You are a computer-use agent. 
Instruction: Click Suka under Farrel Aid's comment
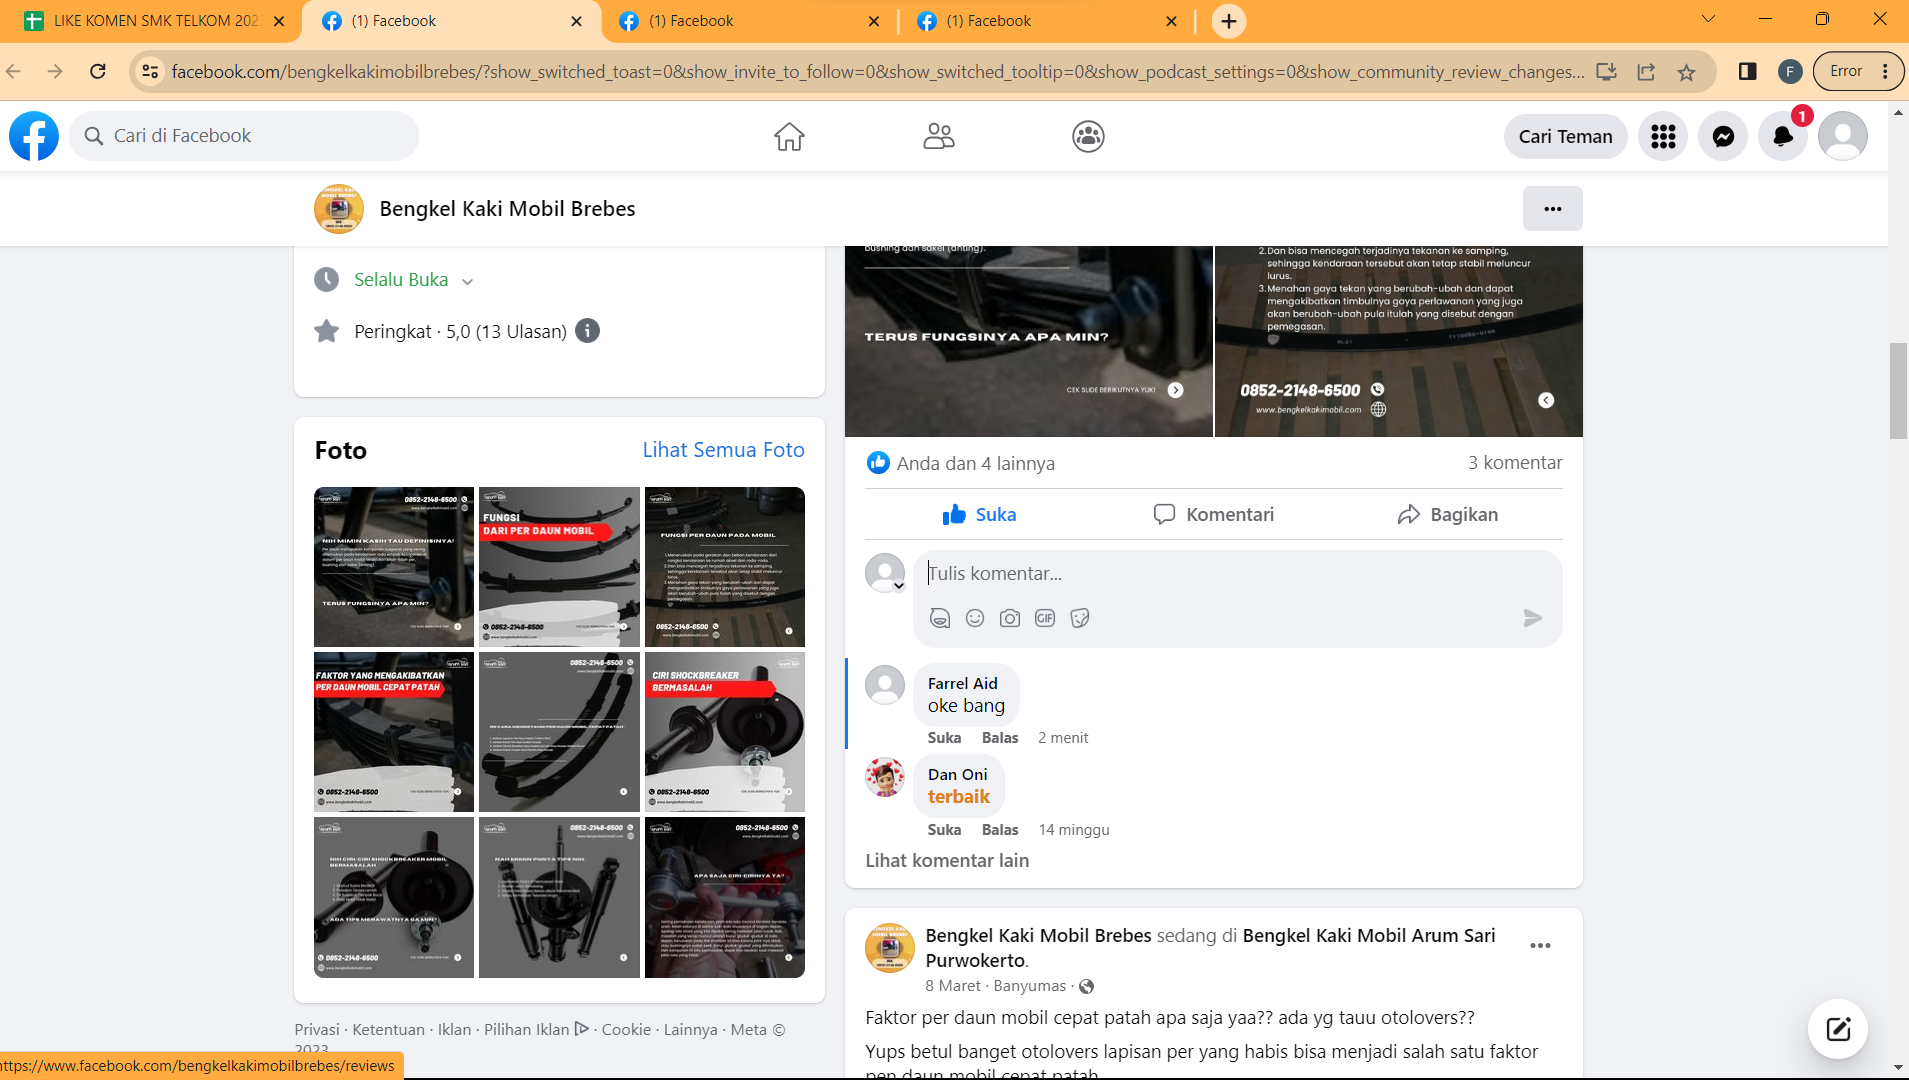point(944,738)
